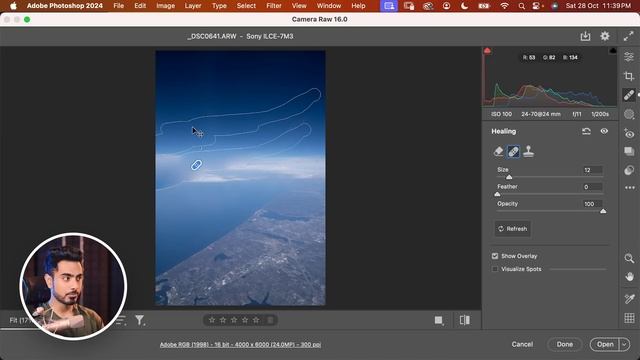Click the healing pin on the image
640x360 pixels.
[x=196, y=165]
